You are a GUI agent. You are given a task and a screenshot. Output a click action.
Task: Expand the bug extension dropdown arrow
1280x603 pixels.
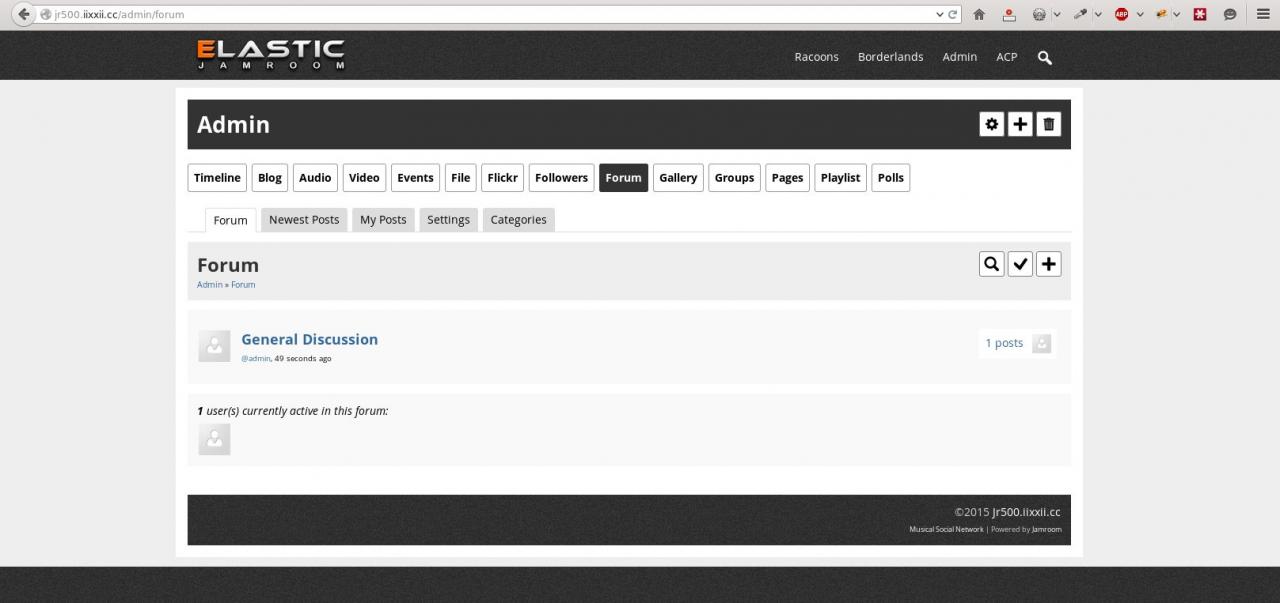1177,14
